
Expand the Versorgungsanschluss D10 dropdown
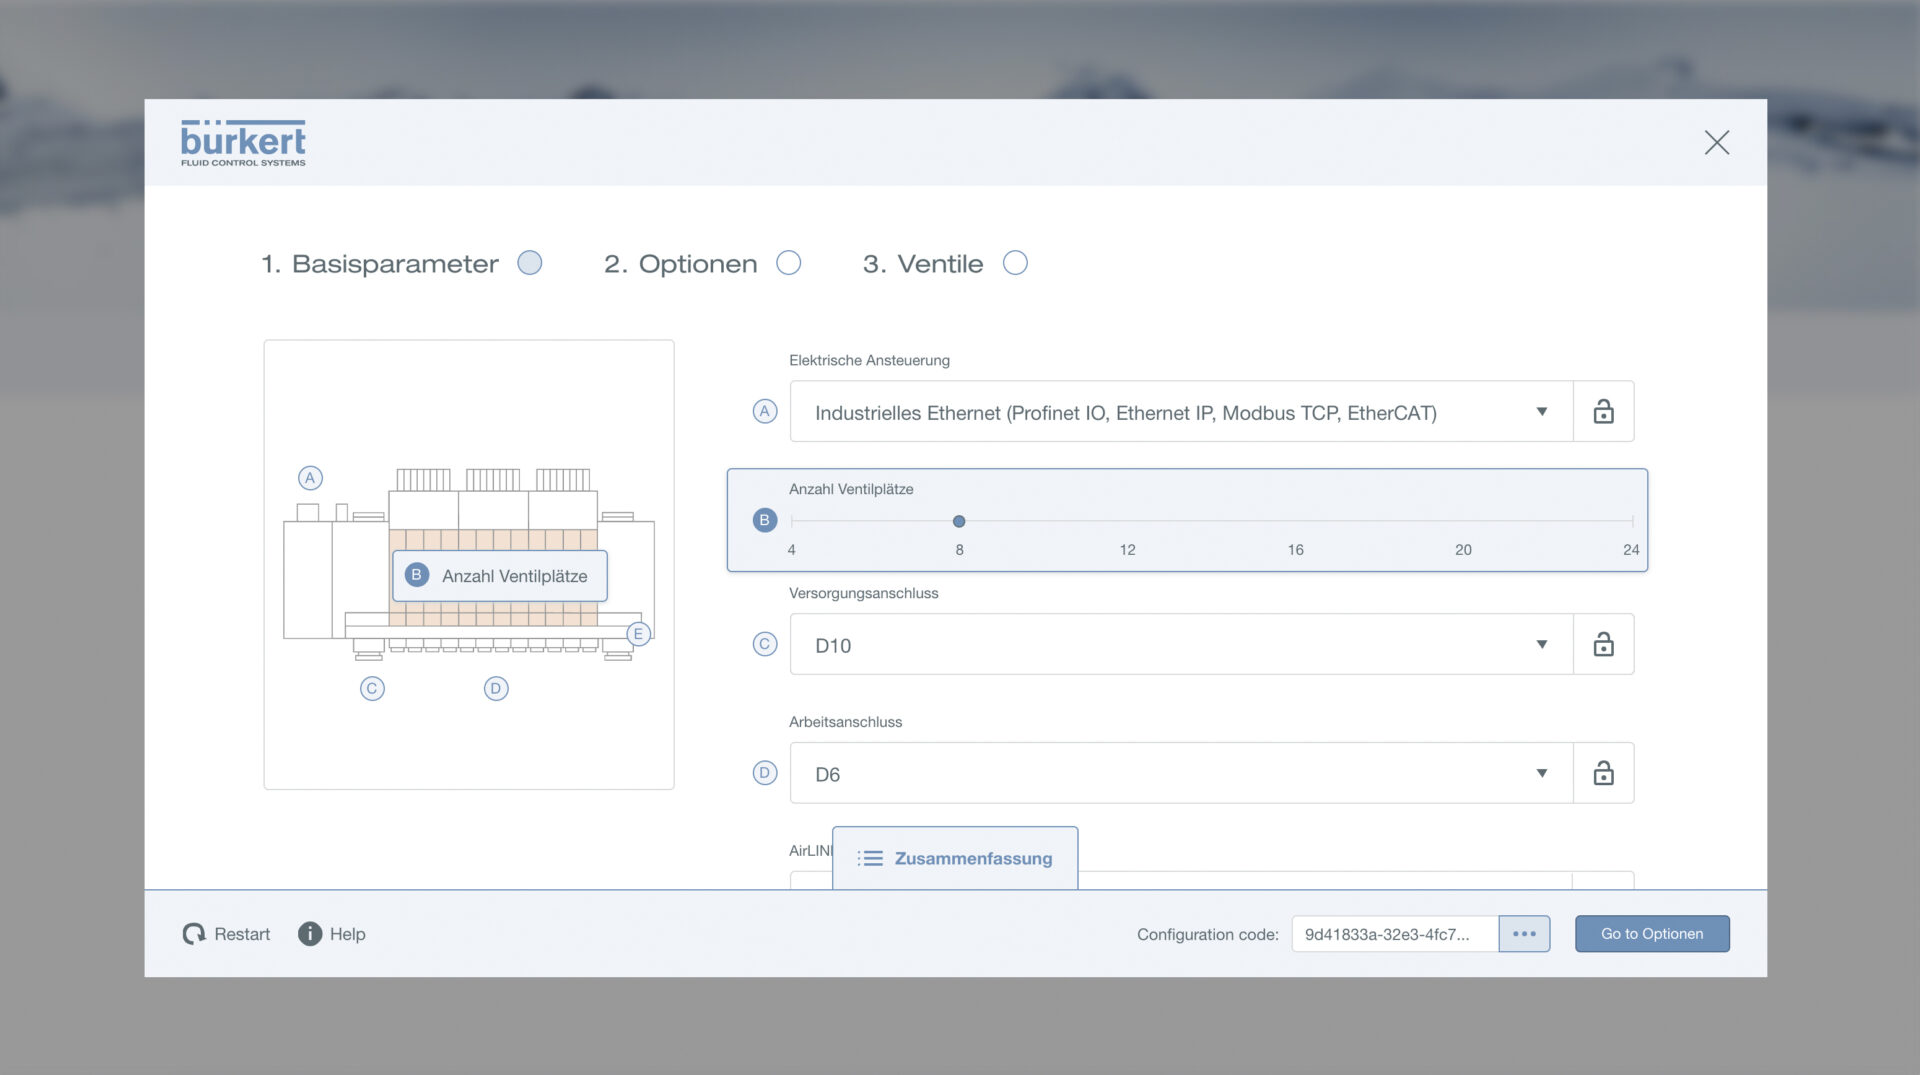point(1180,645)
